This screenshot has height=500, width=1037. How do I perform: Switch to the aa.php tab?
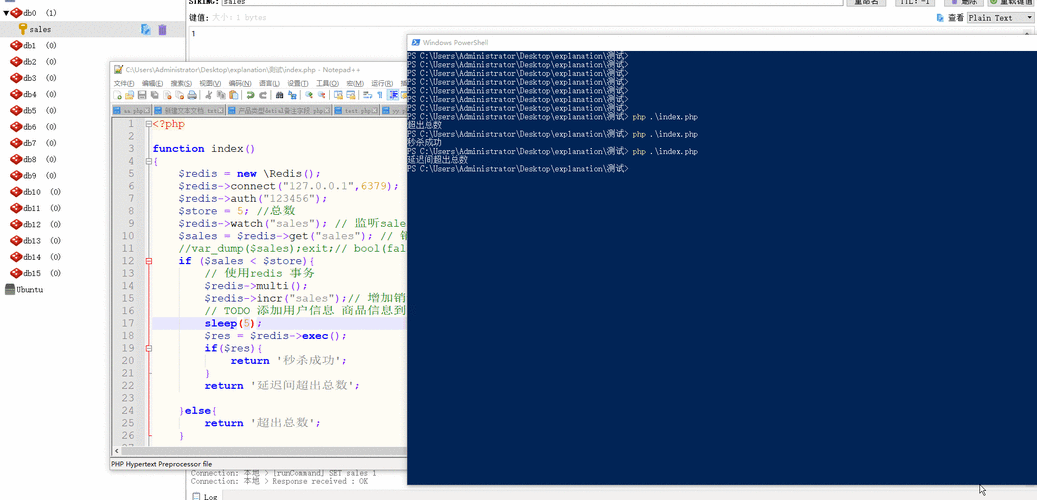click(132, 110)
